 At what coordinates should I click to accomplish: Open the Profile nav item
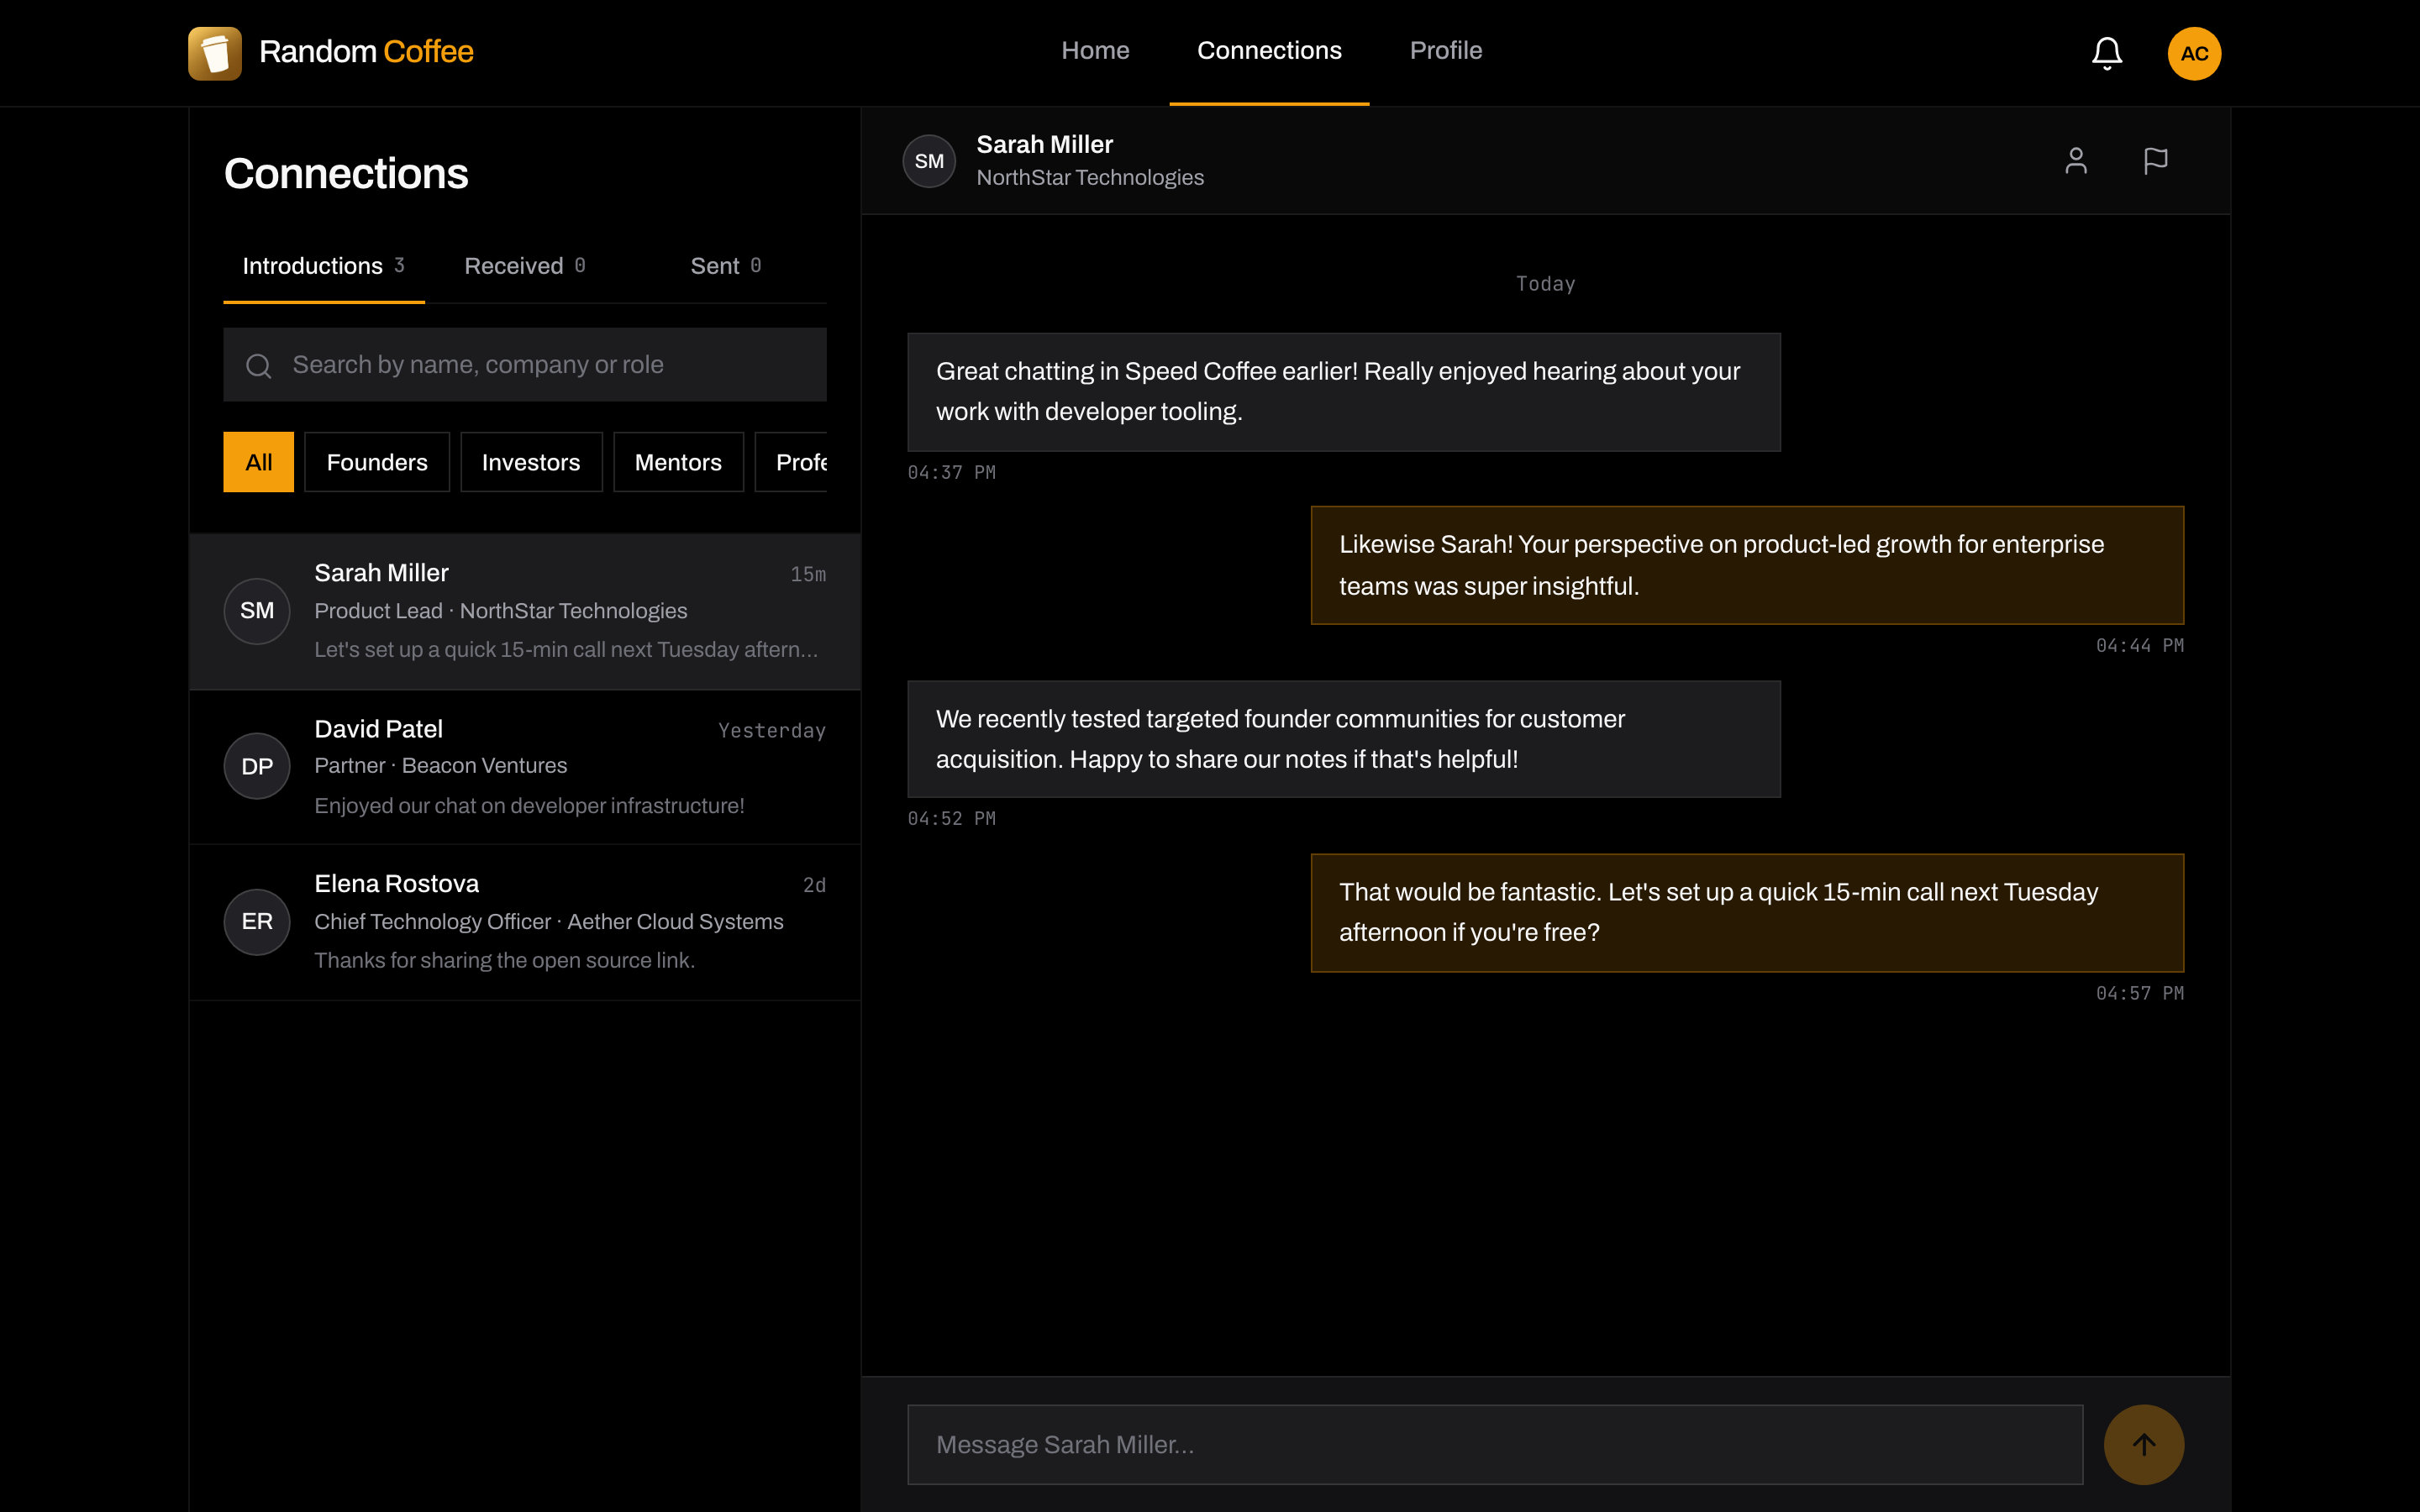point(1445,51)
